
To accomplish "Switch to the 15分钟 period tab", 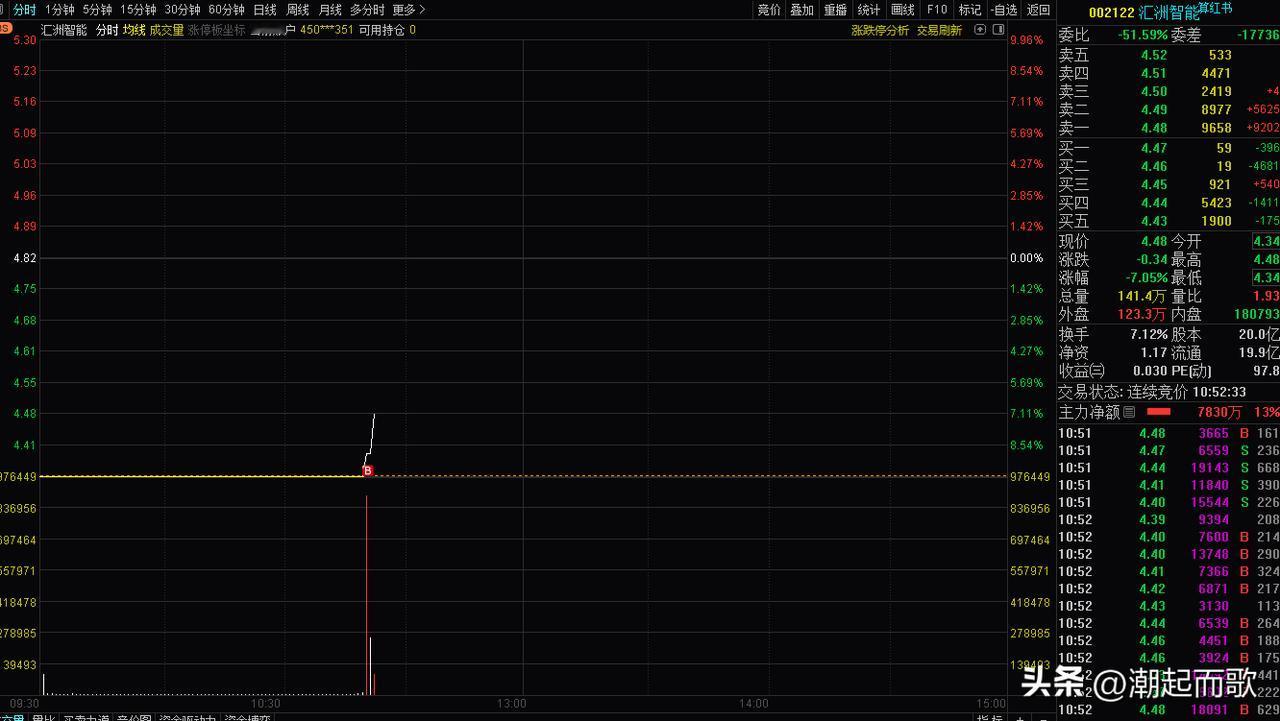I will 138,10.
